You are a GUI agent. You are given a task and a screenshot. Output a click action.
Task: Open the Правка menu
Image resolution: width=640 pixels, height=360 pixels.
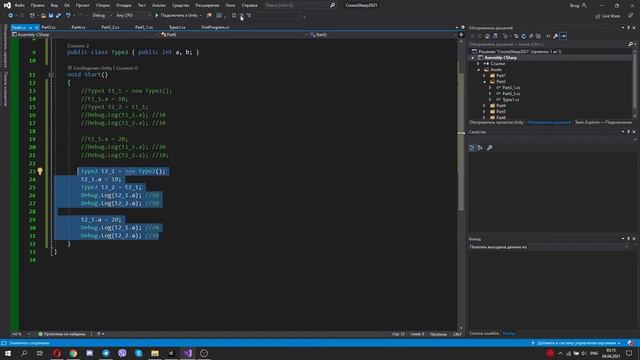click(37, 5)
